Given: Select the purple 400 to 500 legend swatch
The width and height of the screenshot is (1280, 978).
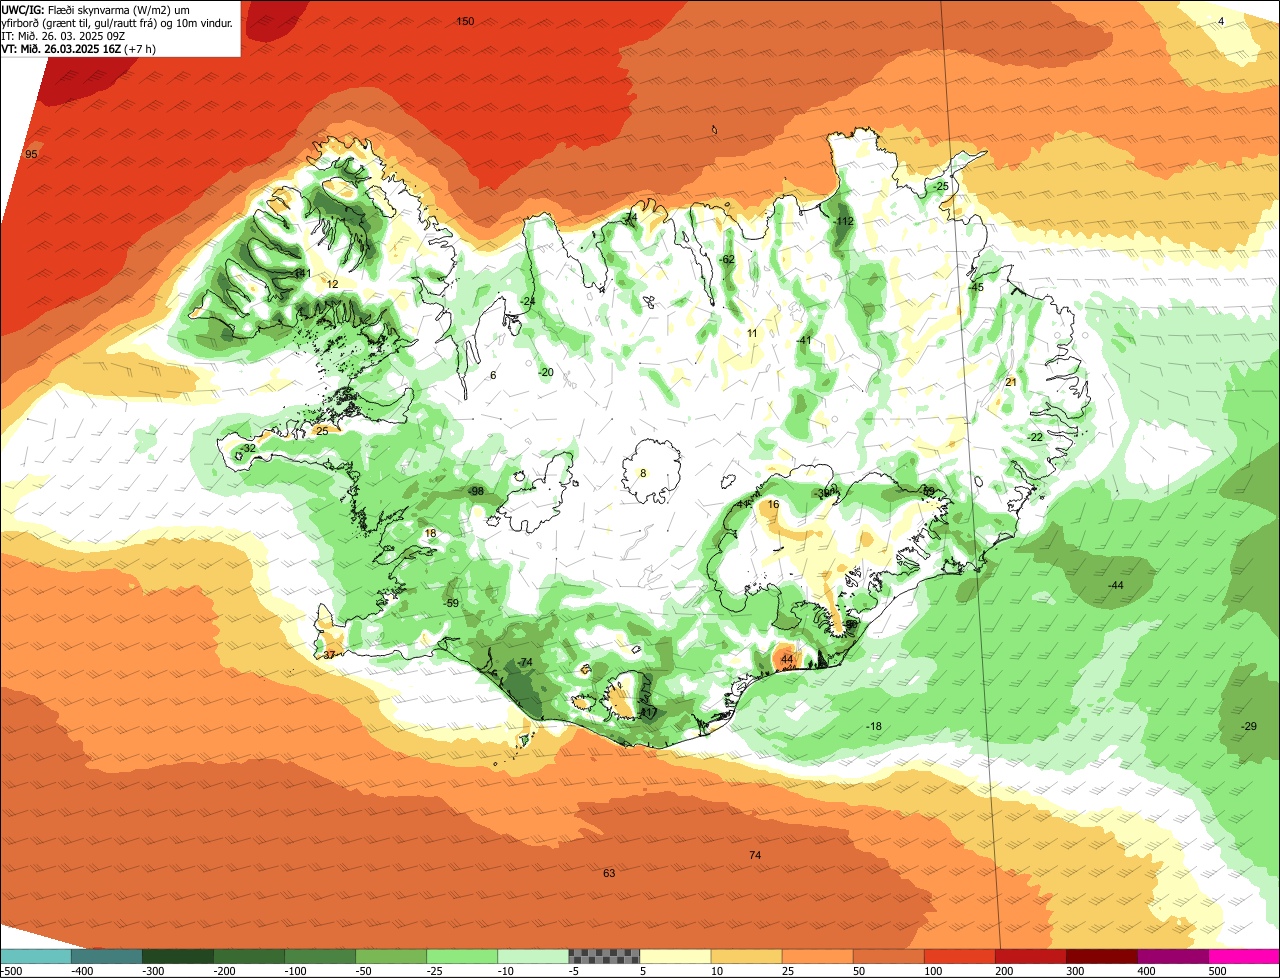Looking at the screenshot, I should click(1172, 955).
